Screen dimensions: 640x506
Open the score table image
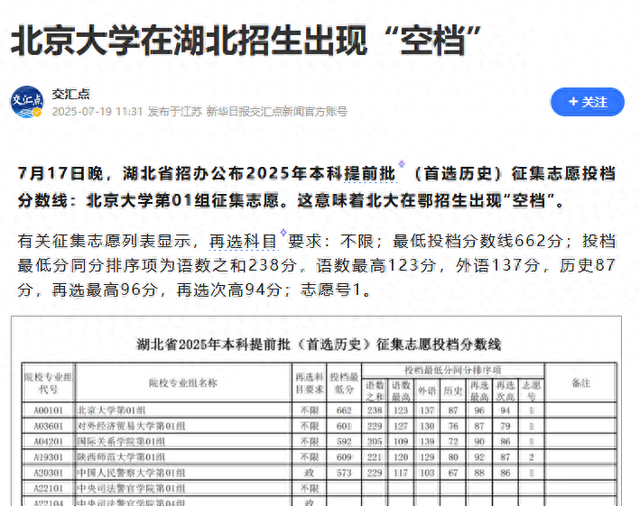316,411
